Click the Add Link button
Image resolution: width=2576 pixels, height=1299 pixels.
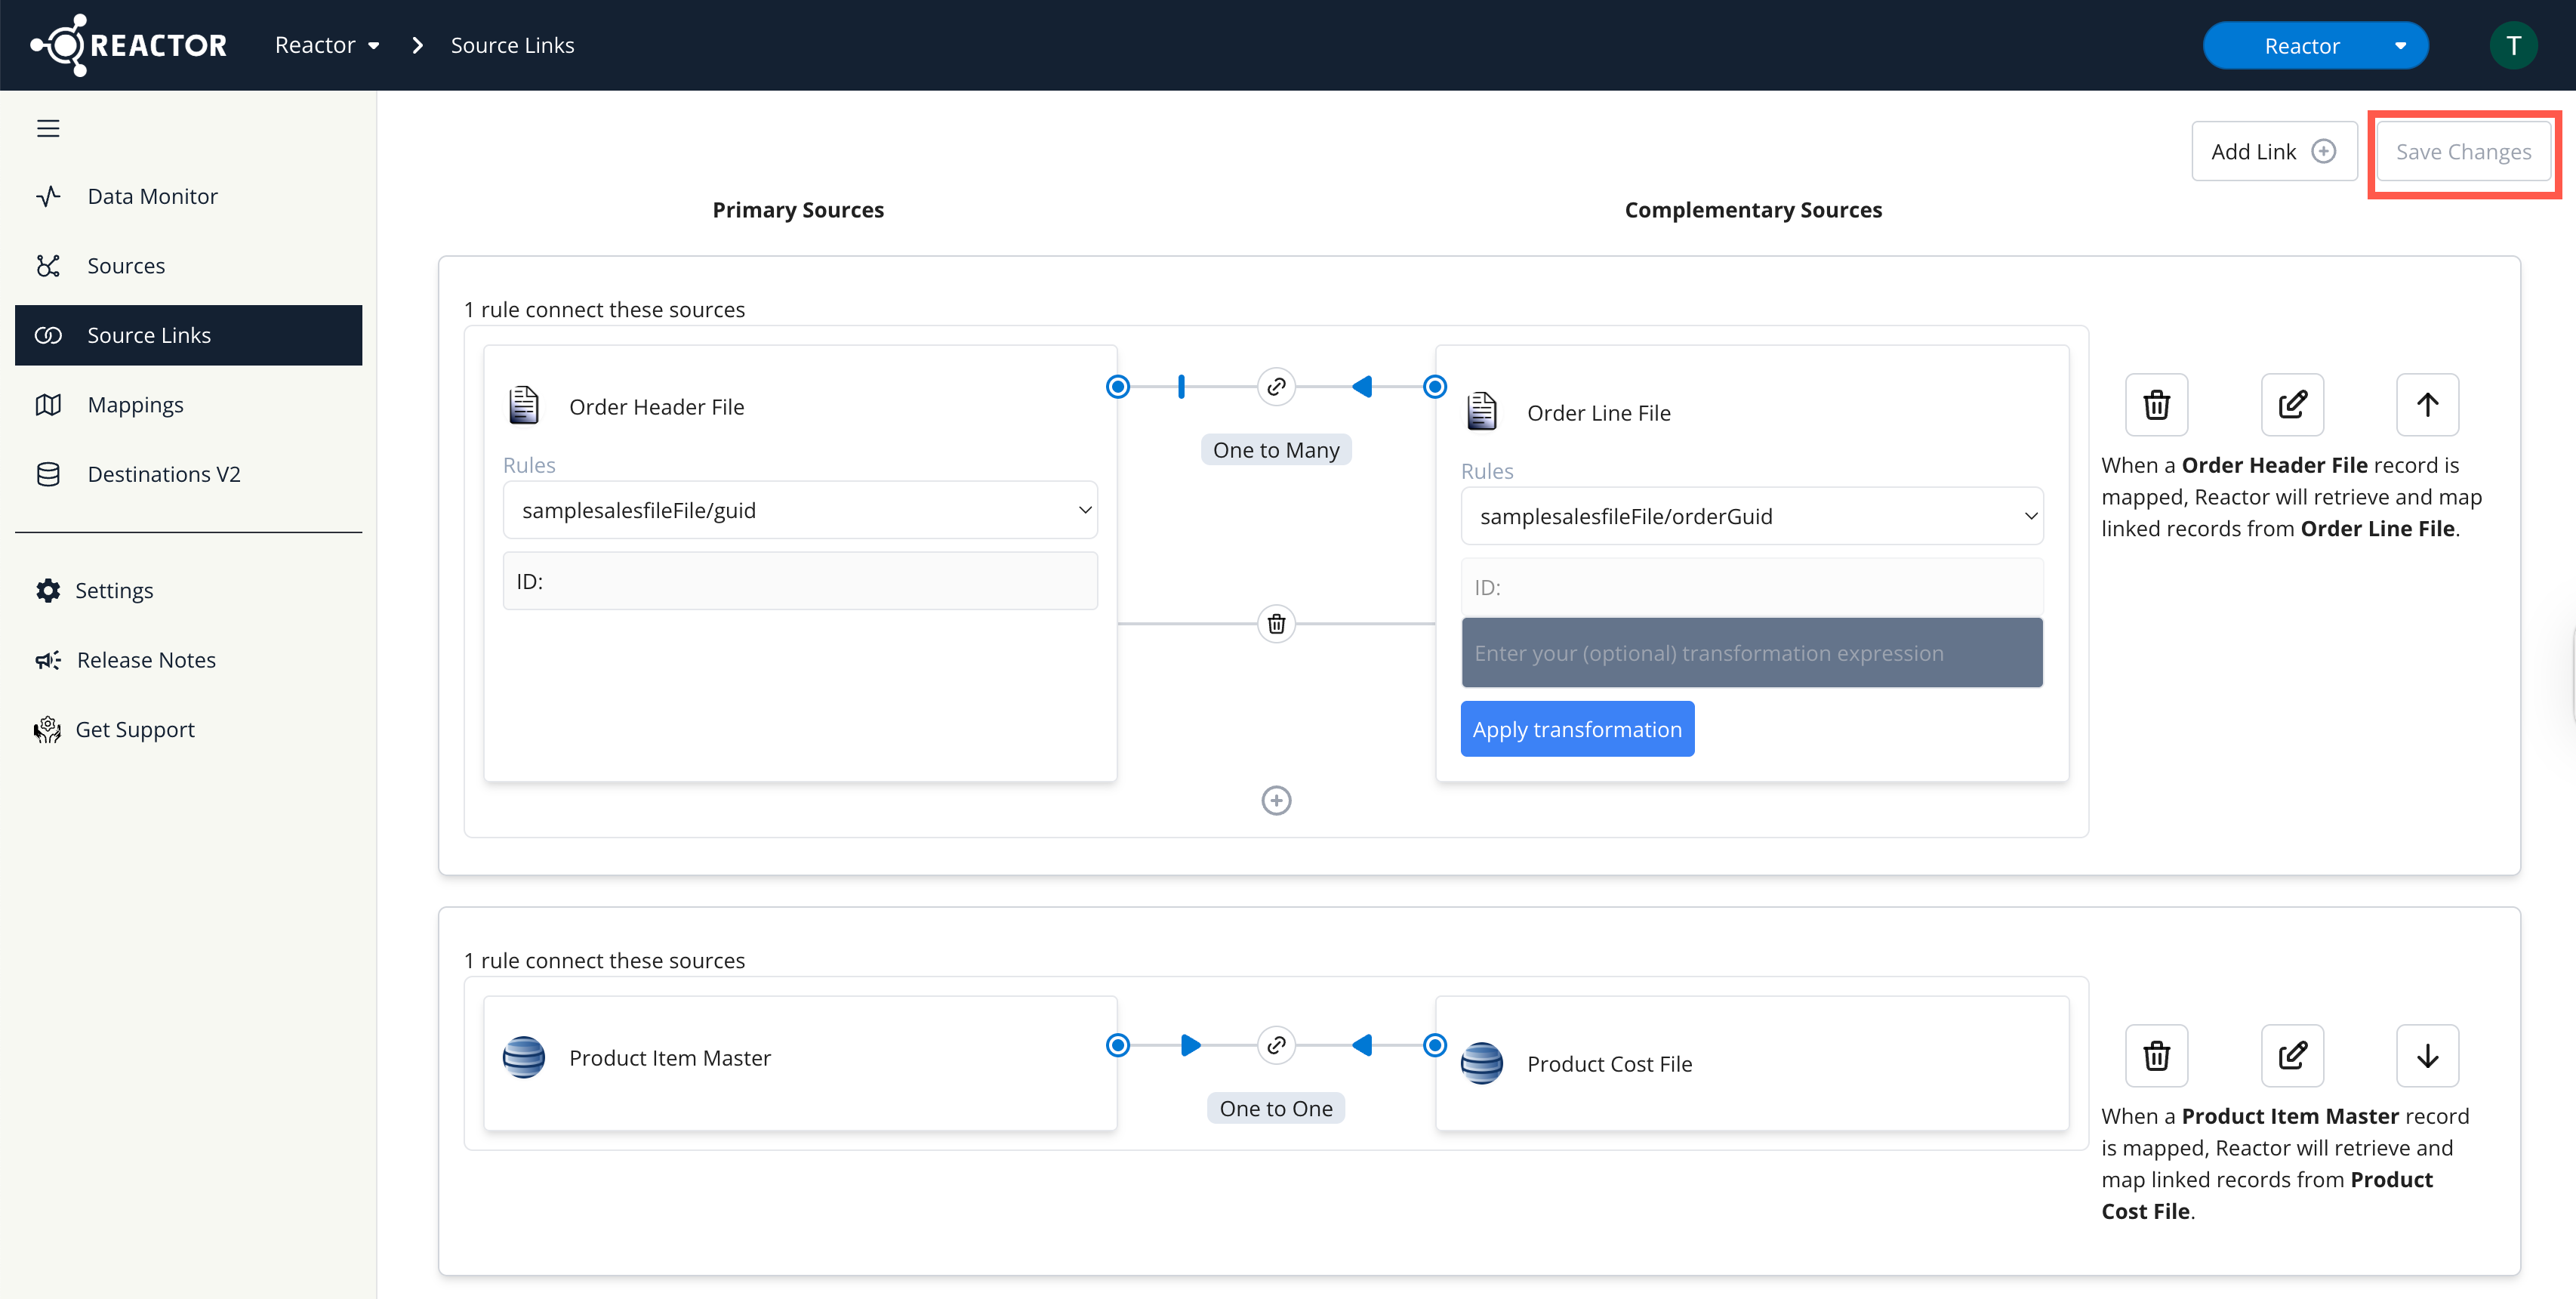[2274, 152]
